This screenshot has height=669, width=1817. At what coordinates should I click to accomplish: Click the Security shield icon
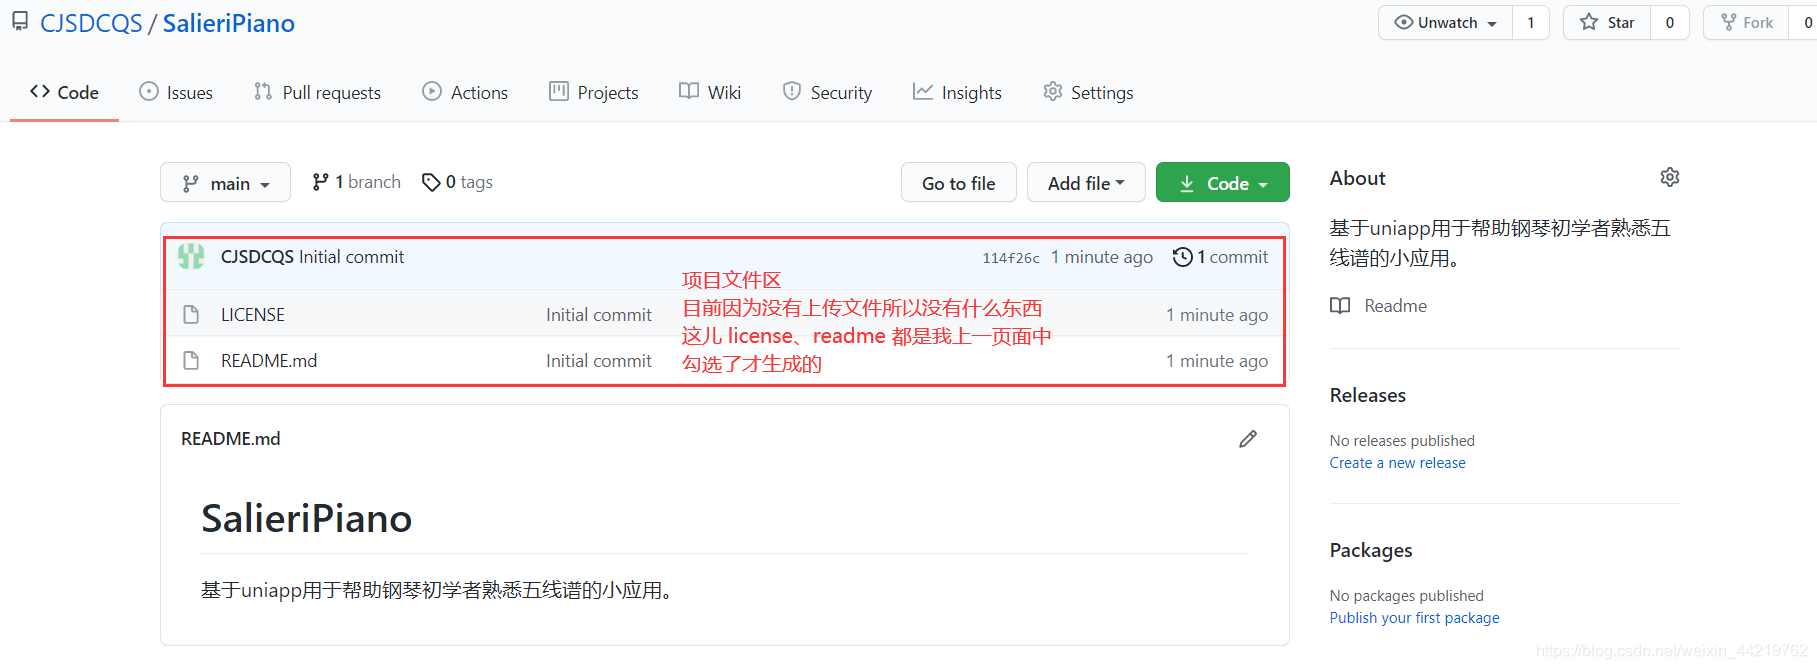click(792, 91)
